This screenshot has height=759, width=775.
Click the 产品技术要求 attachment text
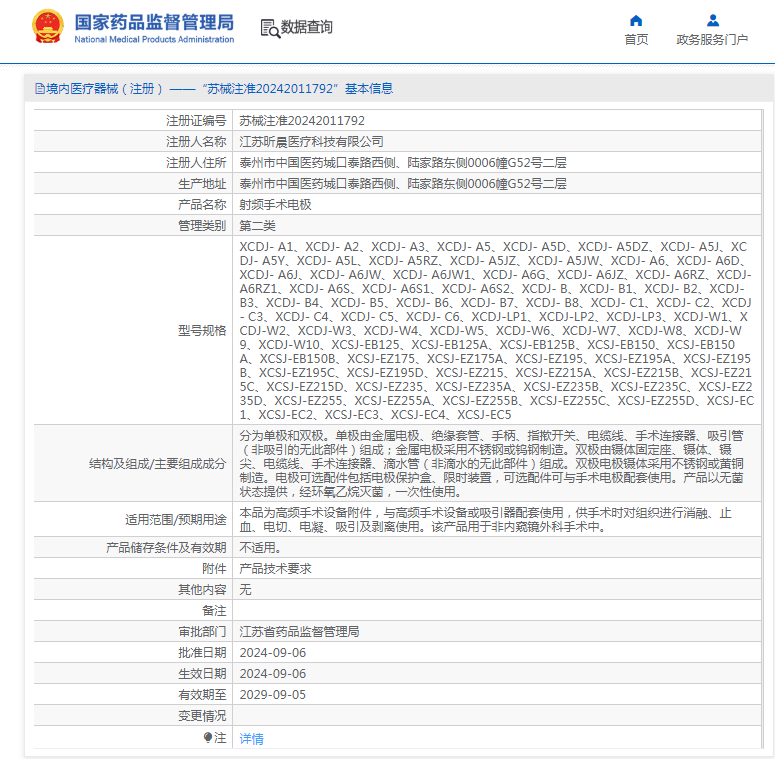click(275, 569)
